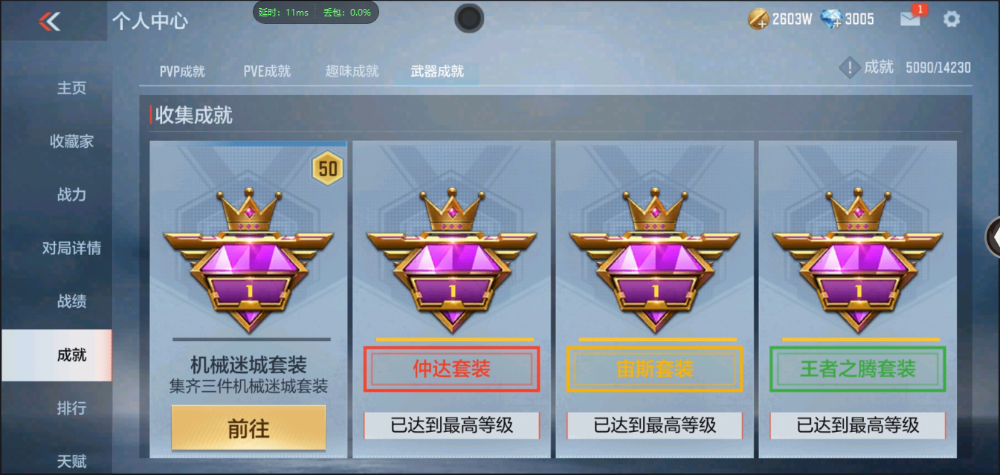This screenshot has width=1000, height=475.
Task: Add diamonds via diamond plus icon
Action: (x=831, y=19)
